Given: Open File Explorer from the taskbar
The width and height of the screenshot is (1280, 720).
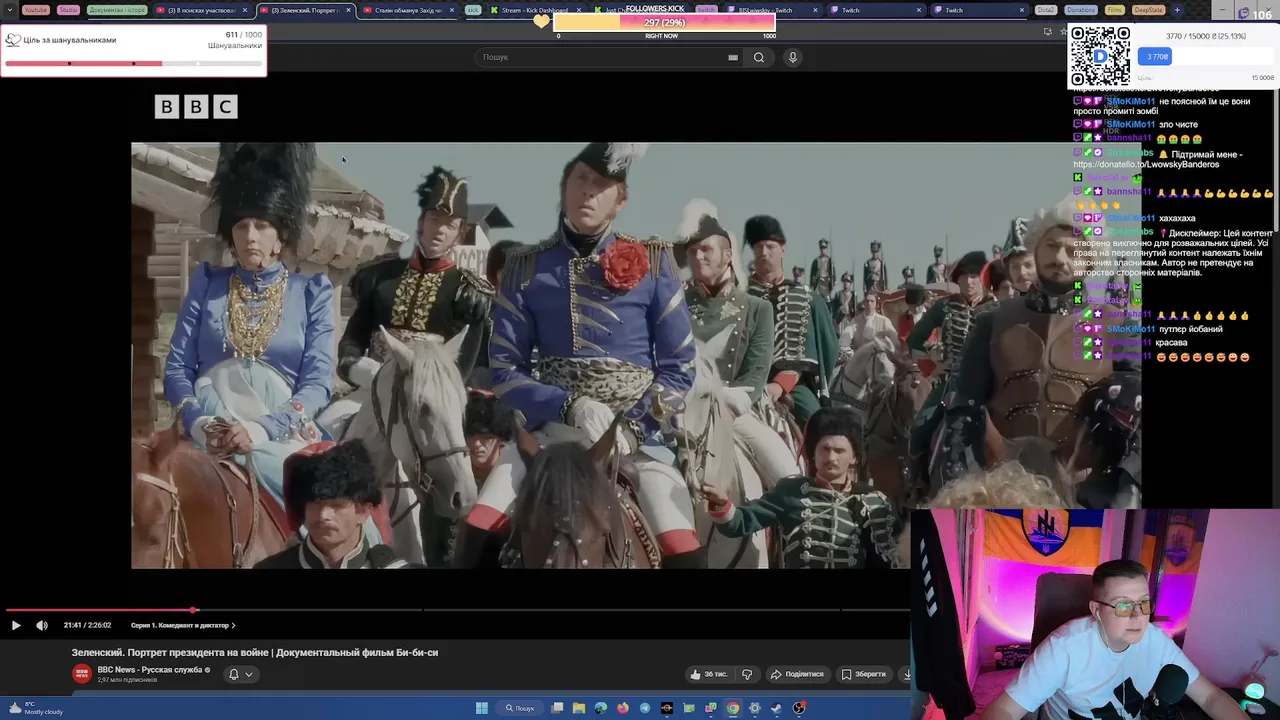Looking at the screenshot, I should pyautogui.click(x=579, y=708).
